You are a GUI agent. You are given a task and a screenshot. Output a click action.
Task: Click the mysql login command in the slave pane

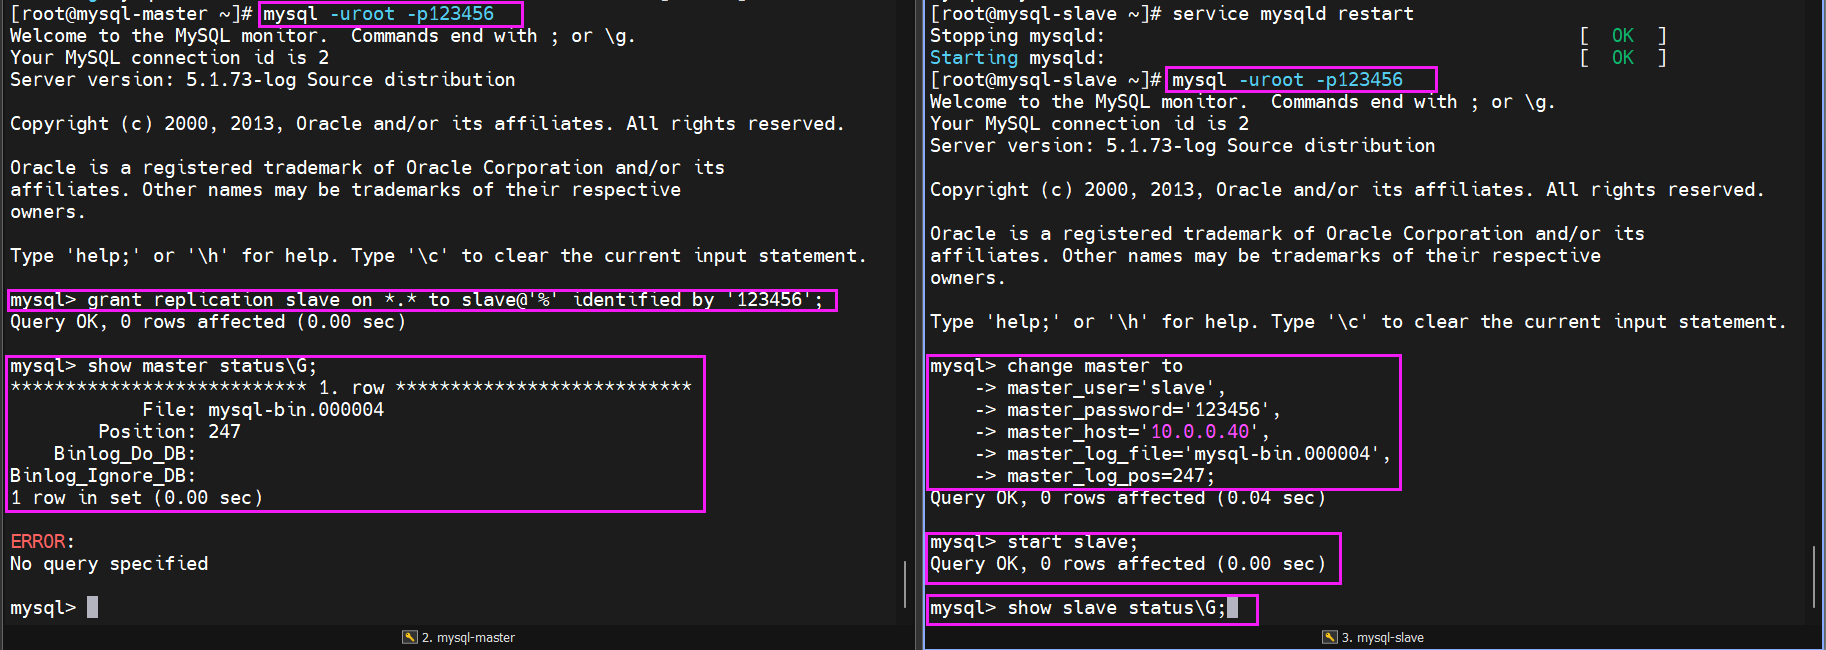coord(1287,80)
